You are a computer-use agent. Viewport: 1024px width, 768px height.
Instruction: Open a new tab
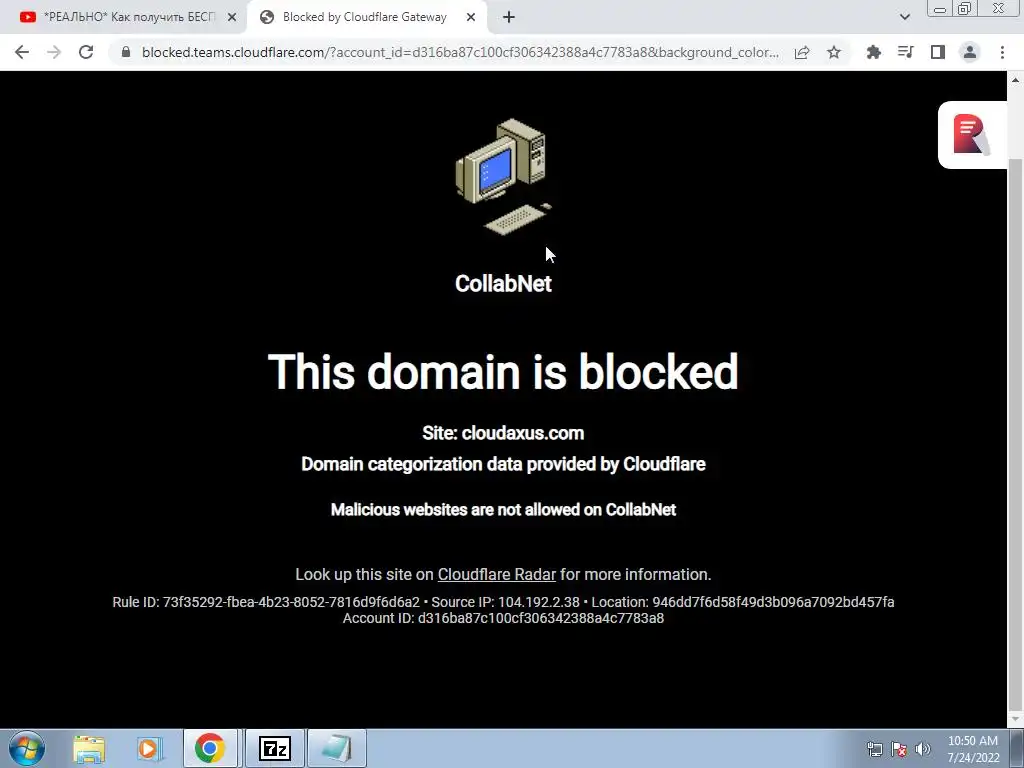point(509,17)
